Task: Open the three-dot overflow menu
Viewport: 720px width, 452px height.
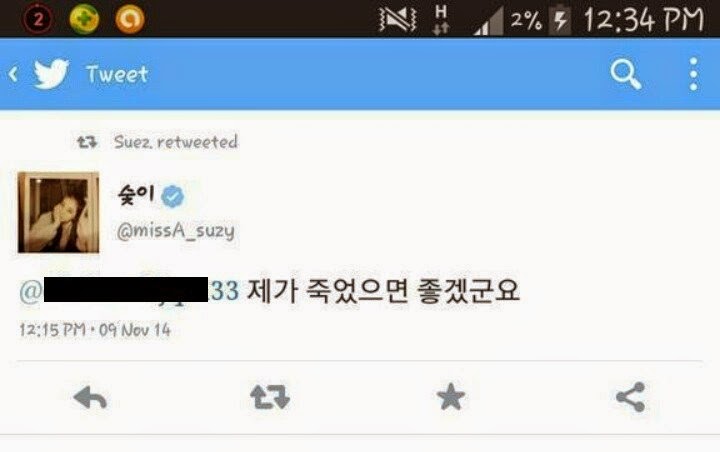Action: [694, 74]
